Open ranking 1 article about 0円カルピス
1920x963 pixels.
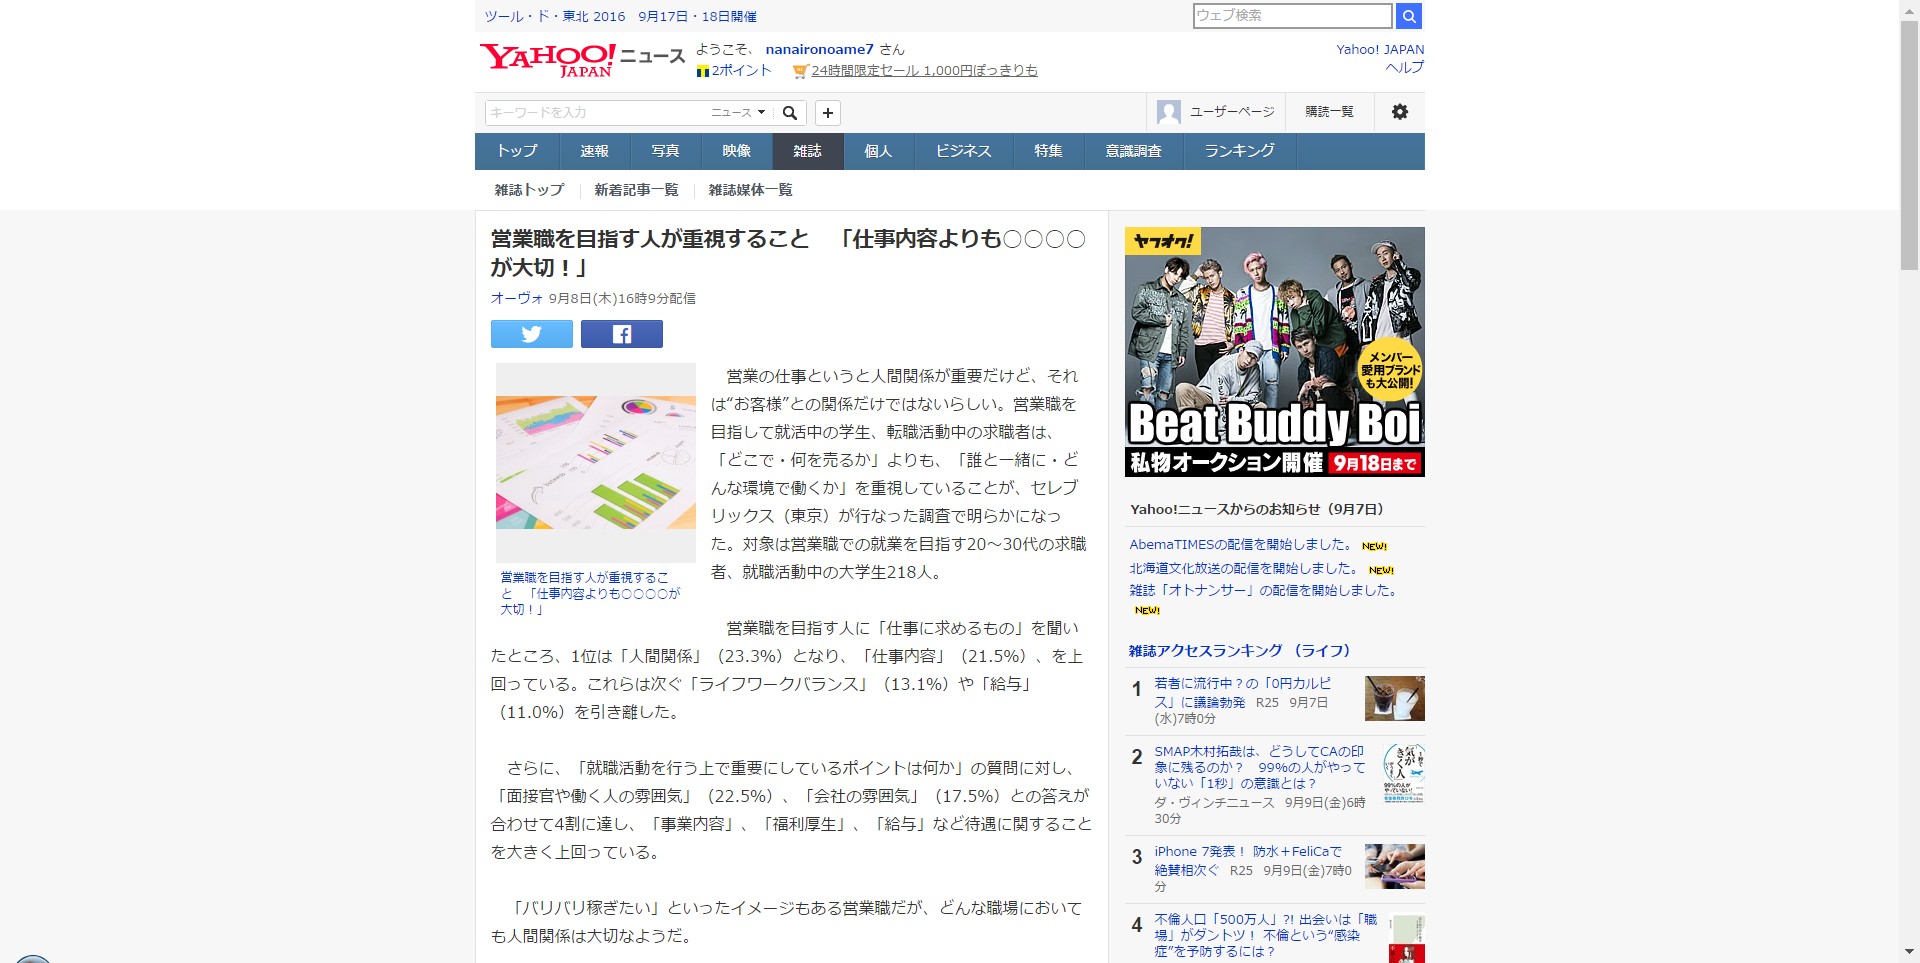(x=1243, y=692)
